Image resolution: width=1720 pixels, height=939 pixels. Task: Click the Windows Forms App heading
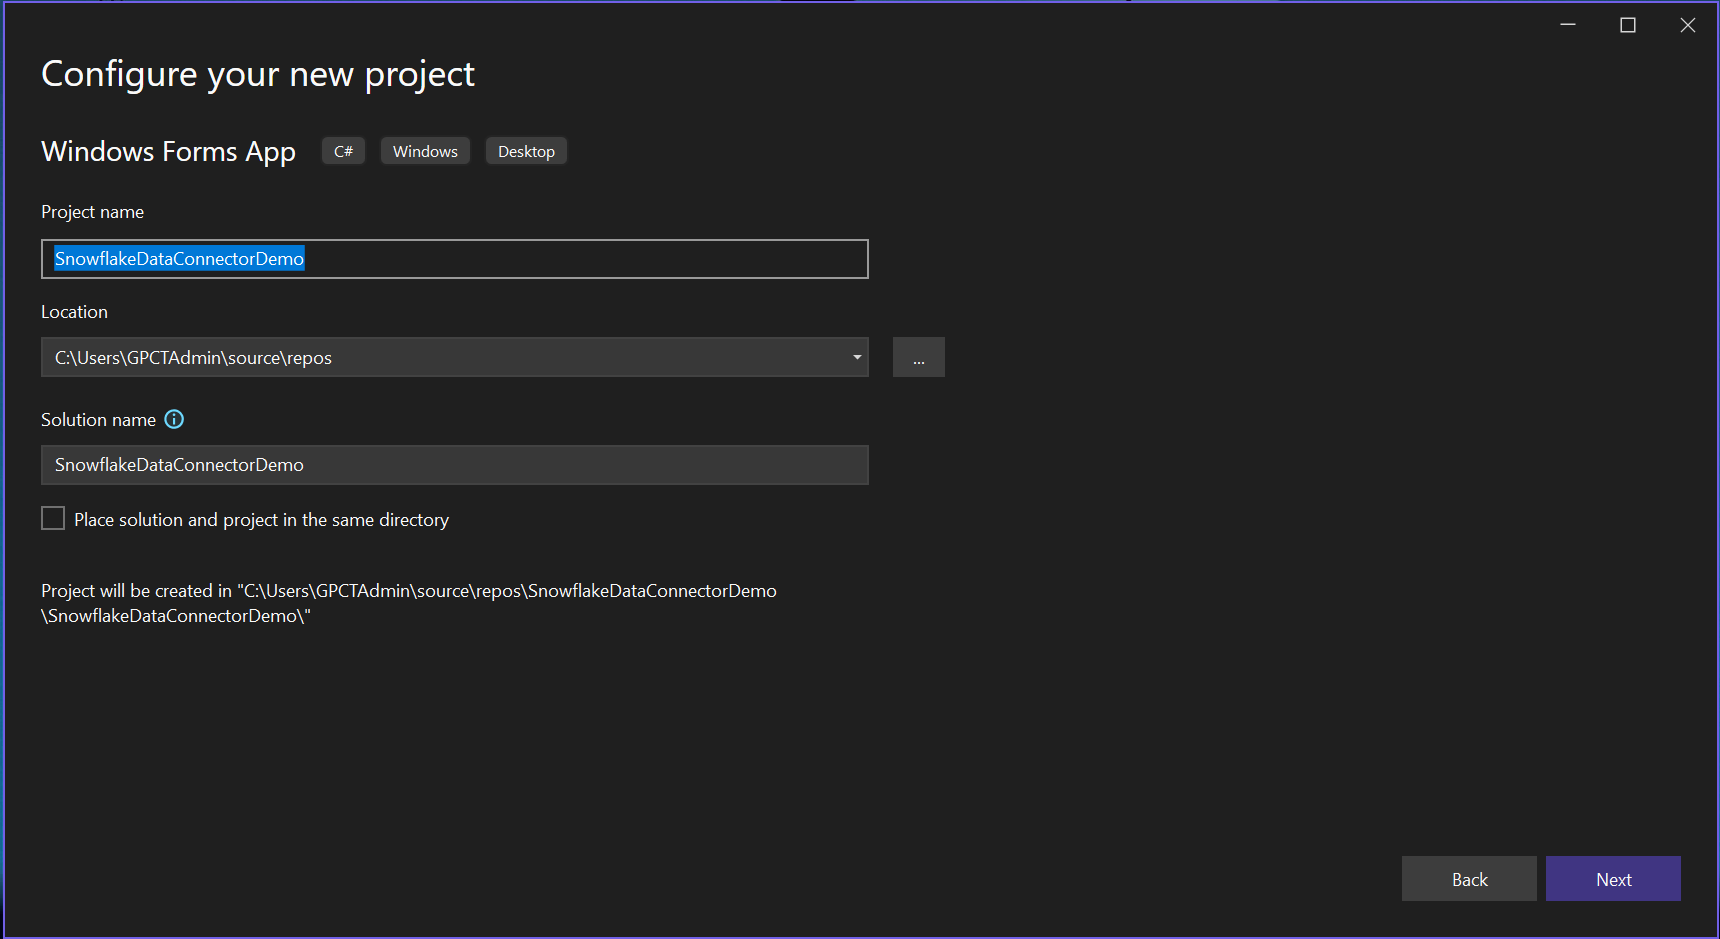(168, 151)
